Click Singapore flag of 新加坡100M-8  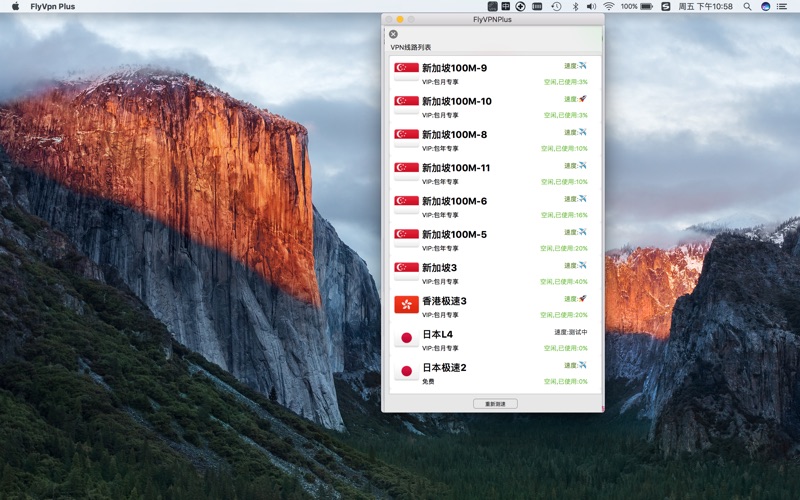point(406,138)
